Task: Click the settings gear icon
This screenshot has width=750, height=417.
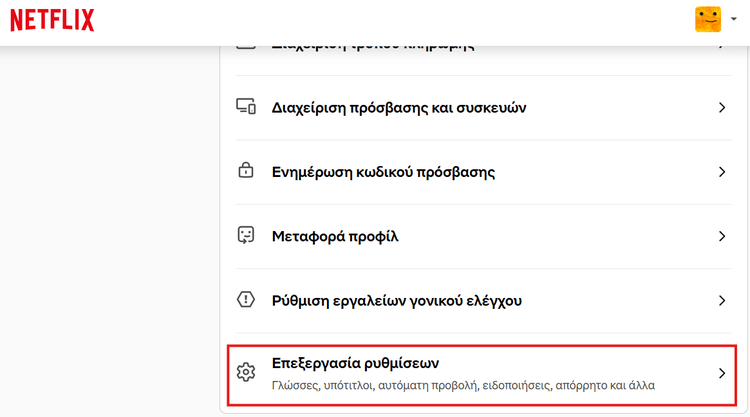Action: click(246, 373)
